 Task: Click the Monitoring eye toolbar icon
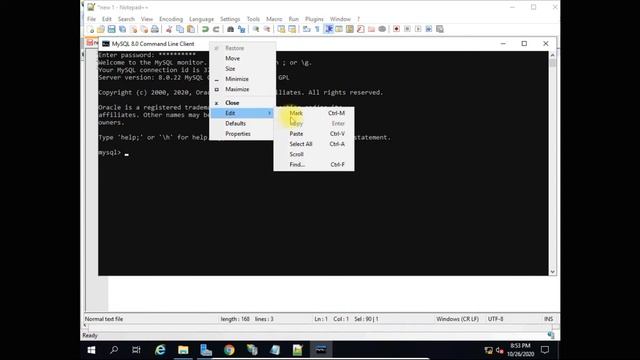coord(382,29)
